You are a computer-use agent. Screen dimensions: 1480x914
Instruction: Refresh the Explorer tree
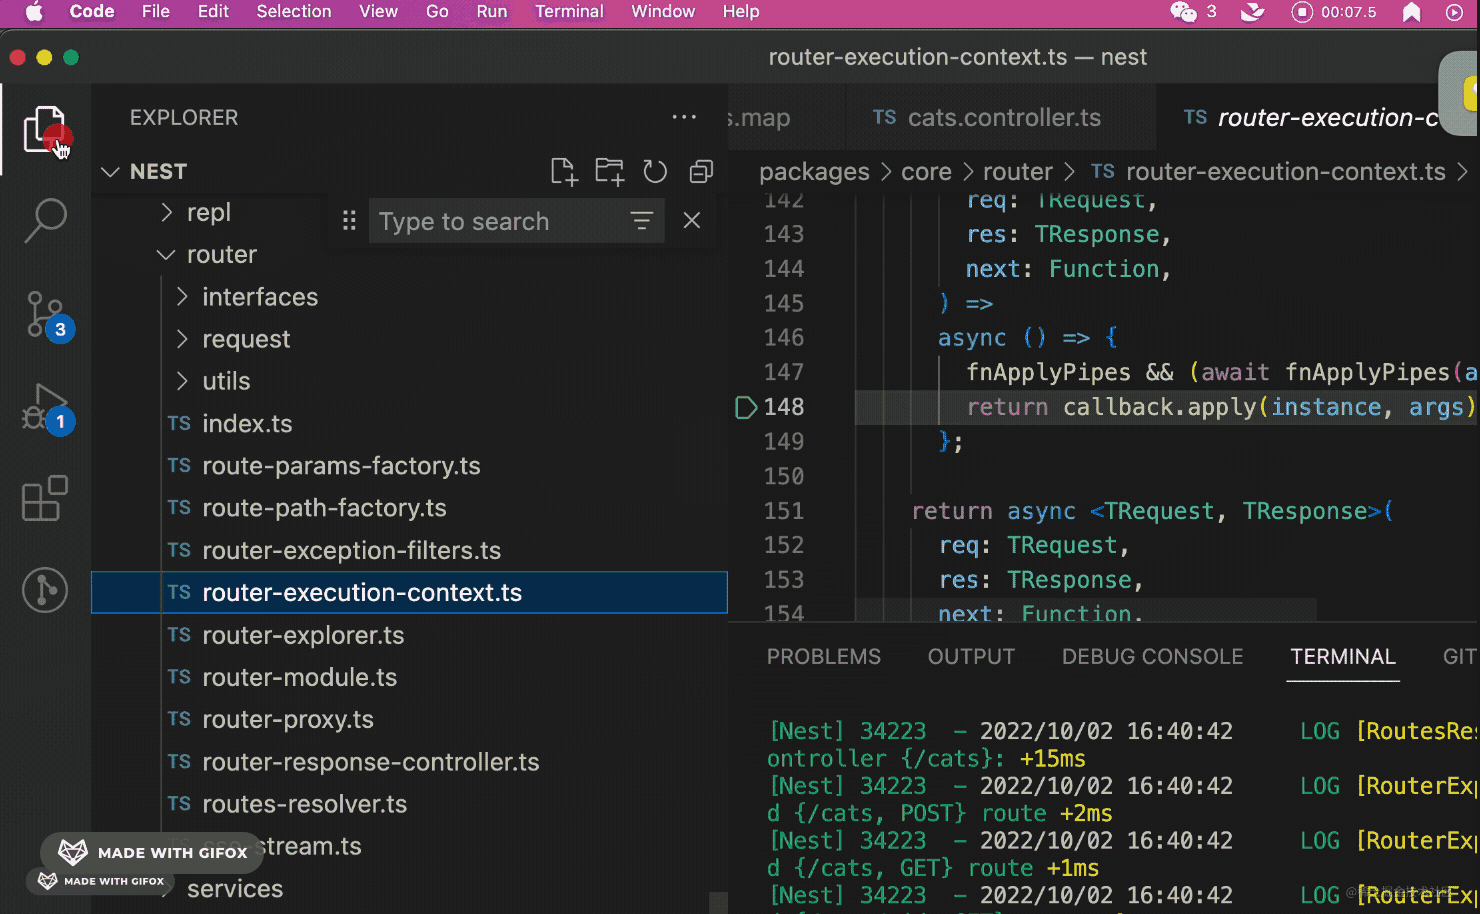coord(655,172)
